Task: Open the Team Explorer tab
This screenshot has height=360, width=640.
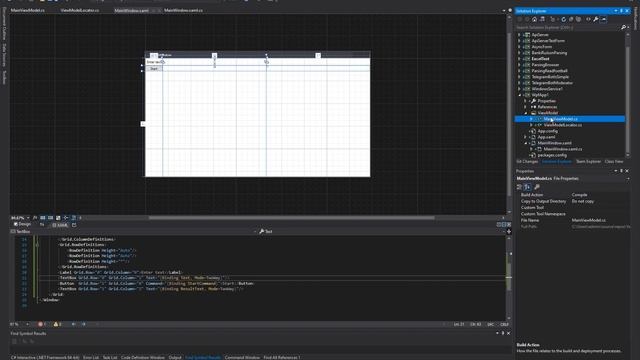Action: pos(588,162)
